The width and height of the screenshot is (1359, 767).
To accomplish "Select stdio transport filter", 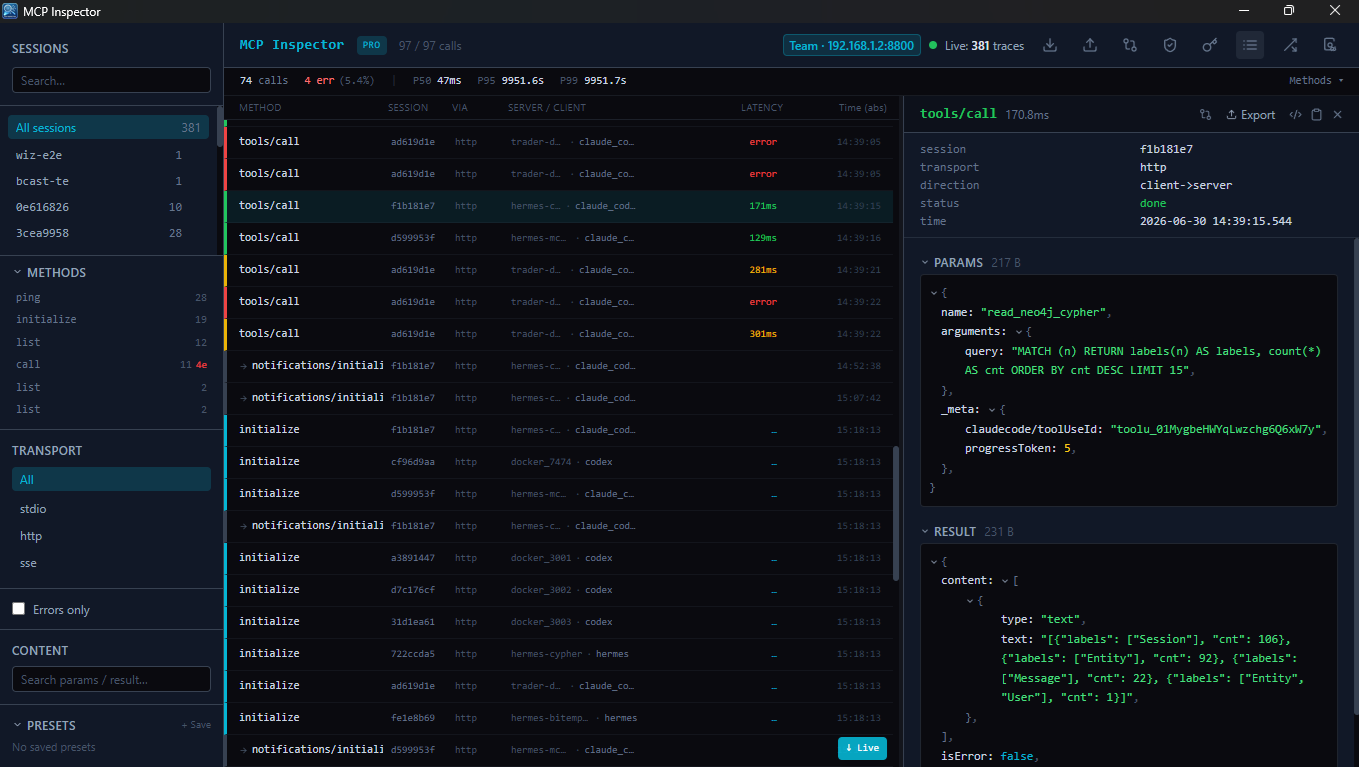I will click(111, 509).
